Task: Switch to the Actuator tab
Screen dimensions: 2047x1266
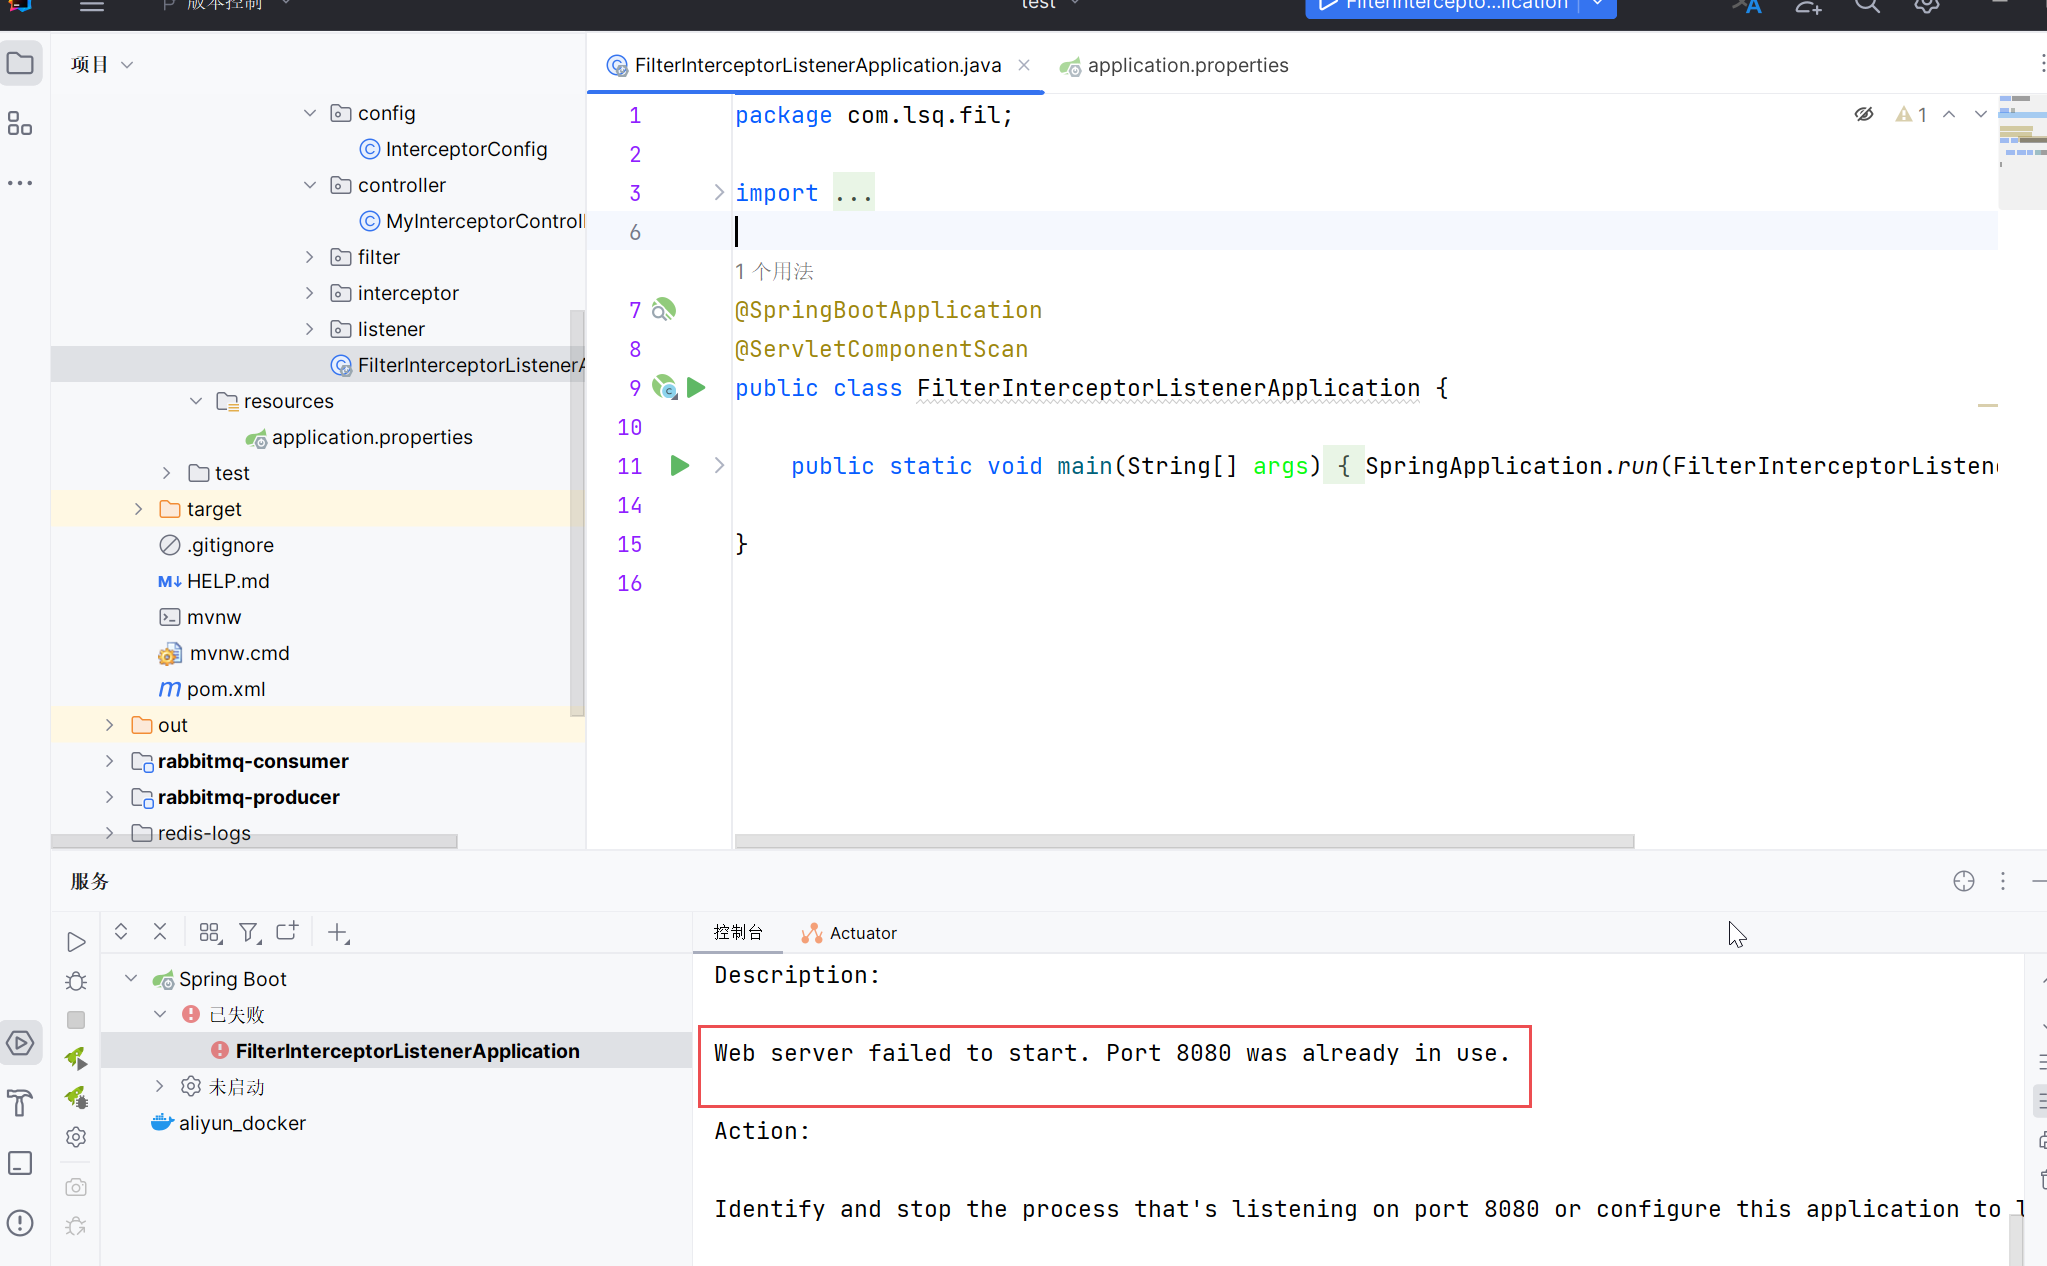Action: click(x=849, y=933)
